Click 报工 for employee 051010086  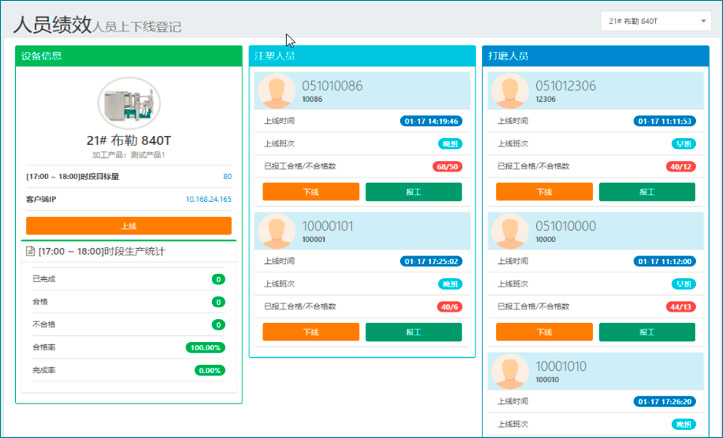tap(413, 192)
